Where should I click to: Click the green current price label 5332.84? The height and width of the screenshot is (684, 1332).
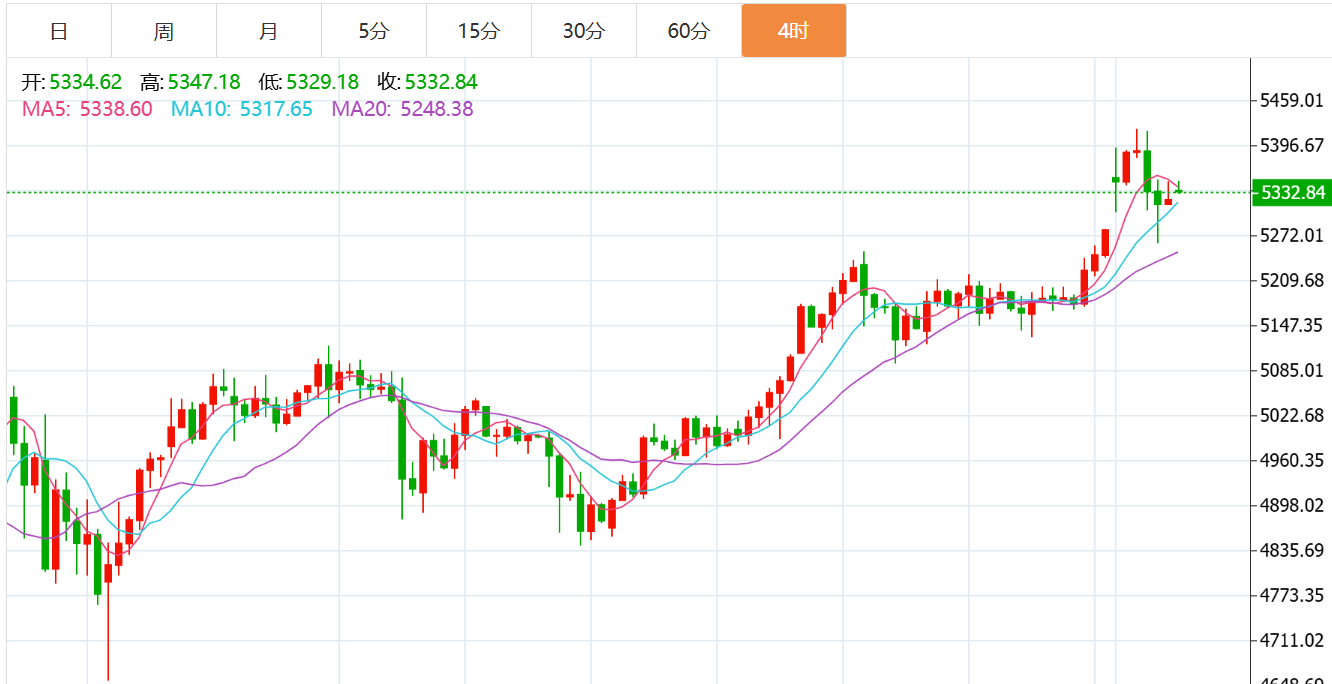pos(1292,192)
